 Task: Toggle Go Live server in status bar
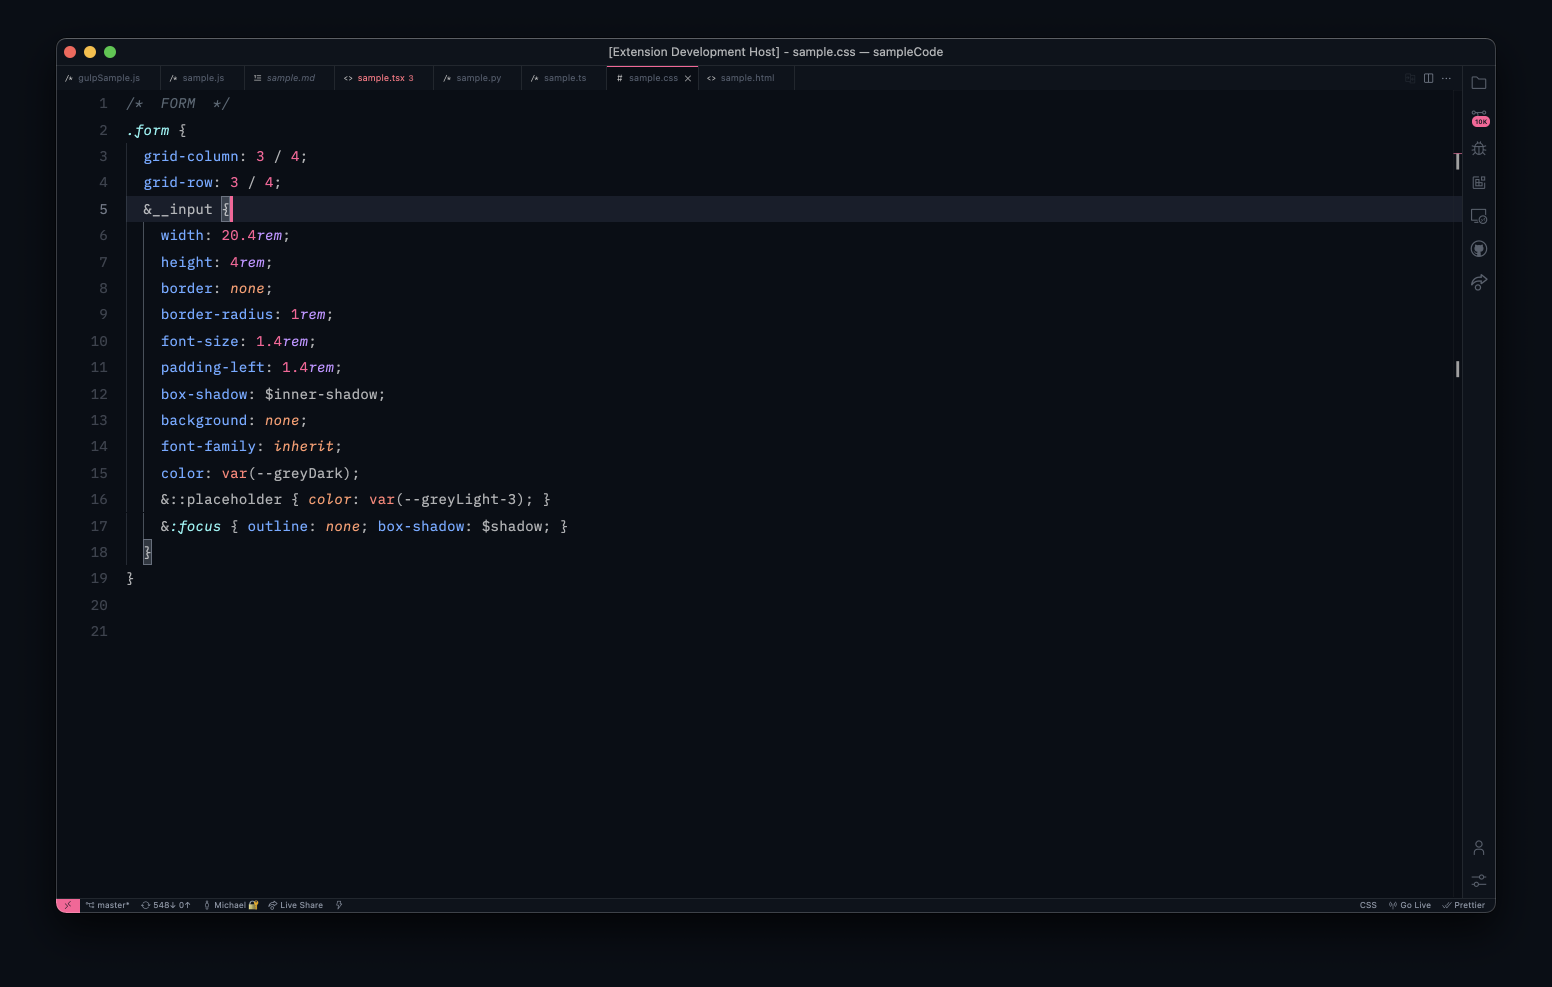point(1410,905)
